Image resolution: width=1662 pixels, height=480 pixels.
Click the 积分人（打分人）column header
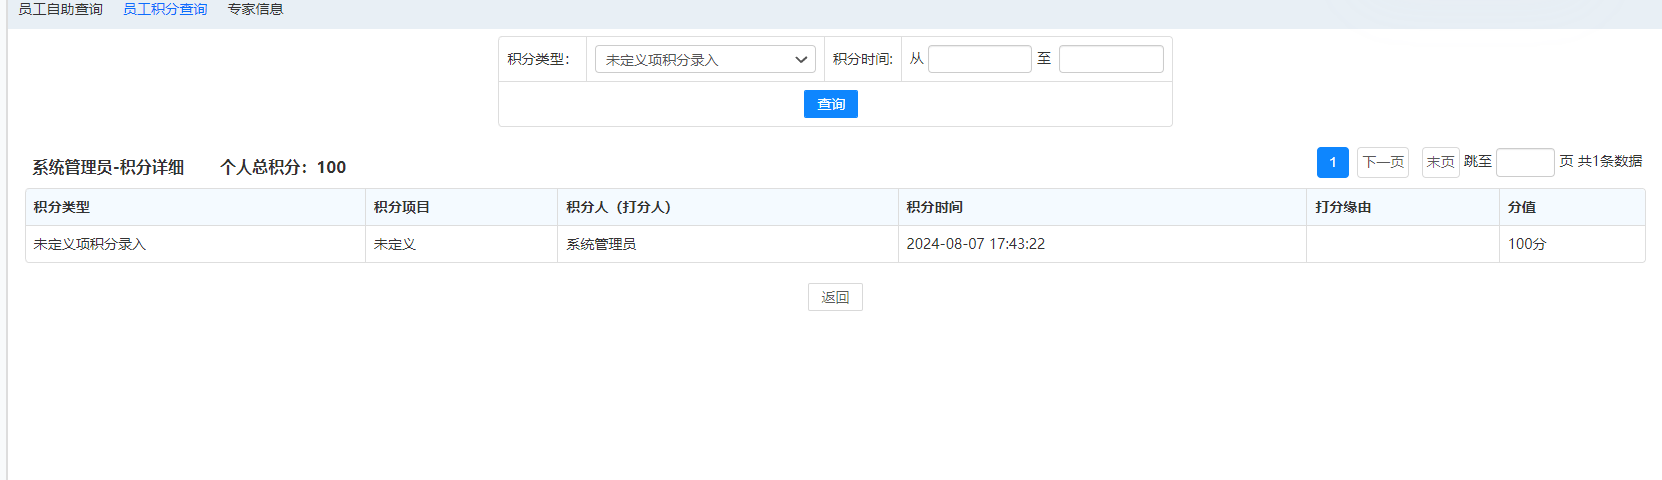(618, 207)
